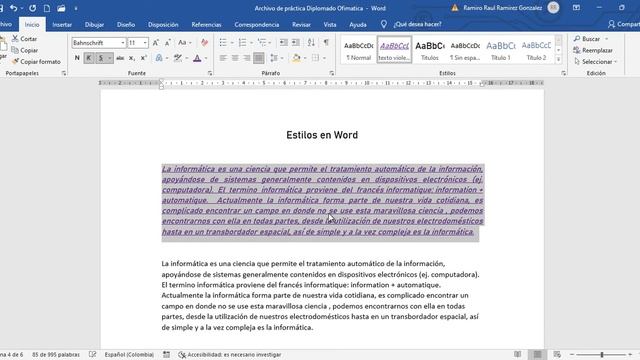The width and height of the screenshot is (640, 360).
Task: Click the macro recording icon in status bar
Action: [x=167, y=354]
